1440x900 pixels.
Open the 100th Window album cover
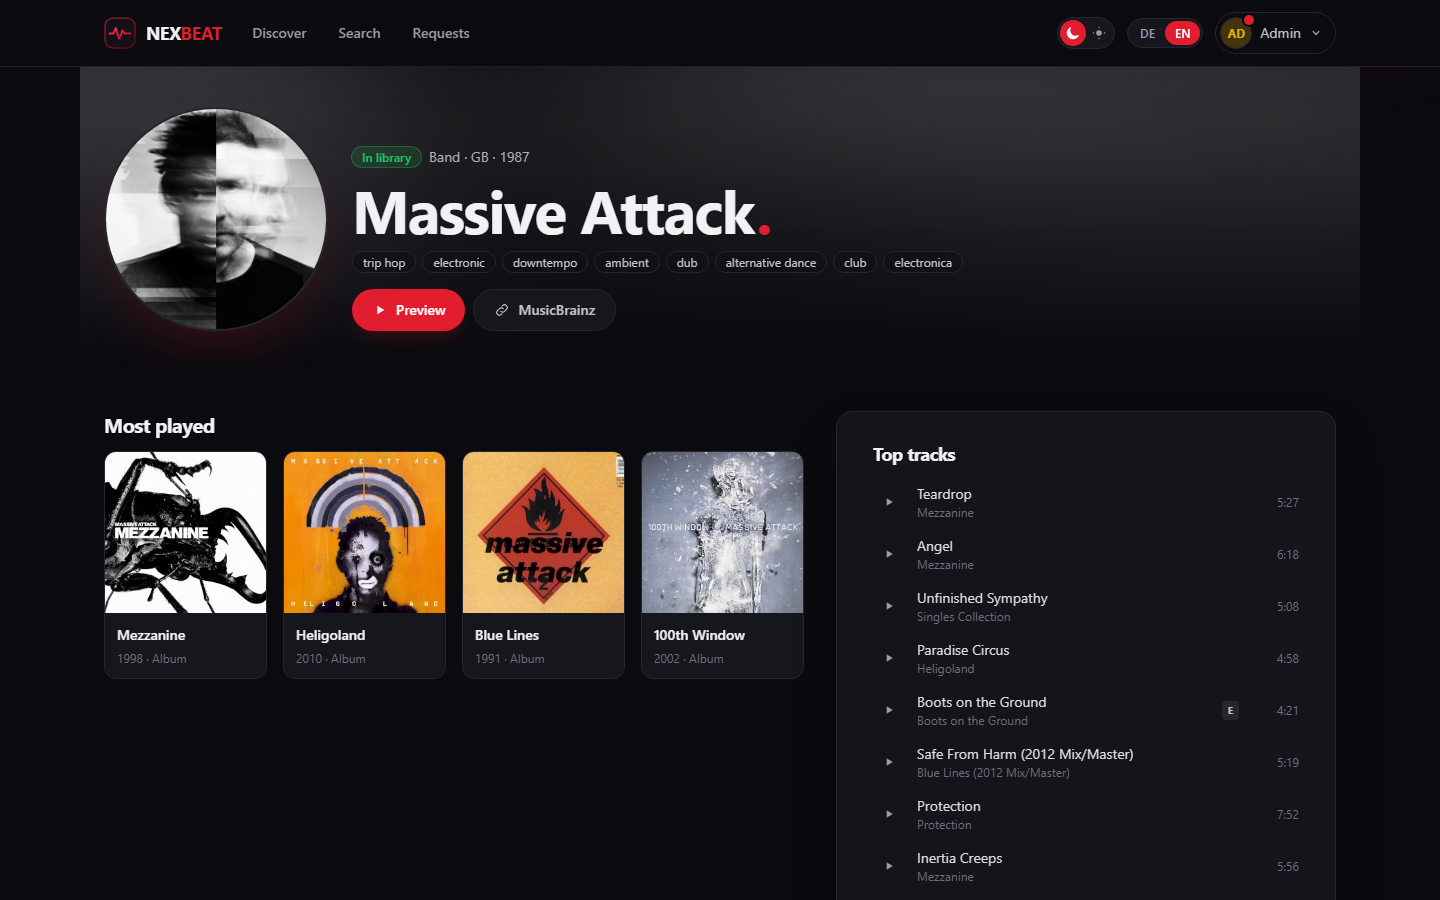coord(723,532)
